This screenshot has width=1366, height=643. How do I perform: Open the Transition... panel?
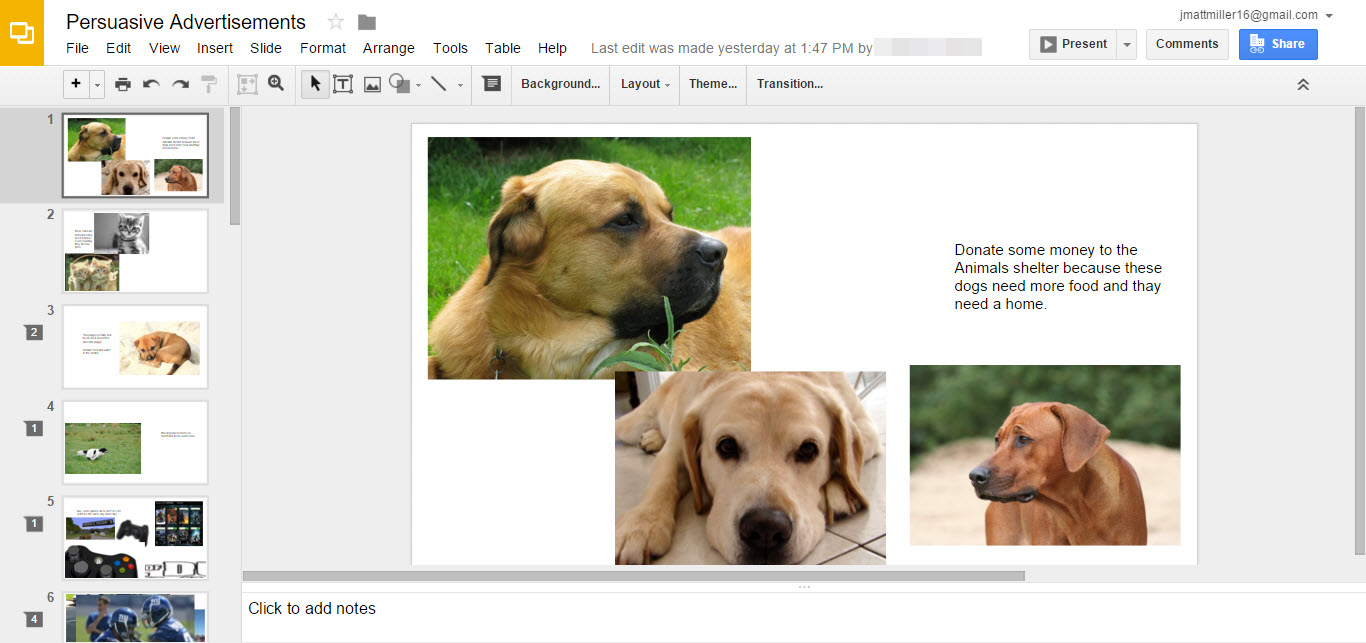[x=790, y=84]
